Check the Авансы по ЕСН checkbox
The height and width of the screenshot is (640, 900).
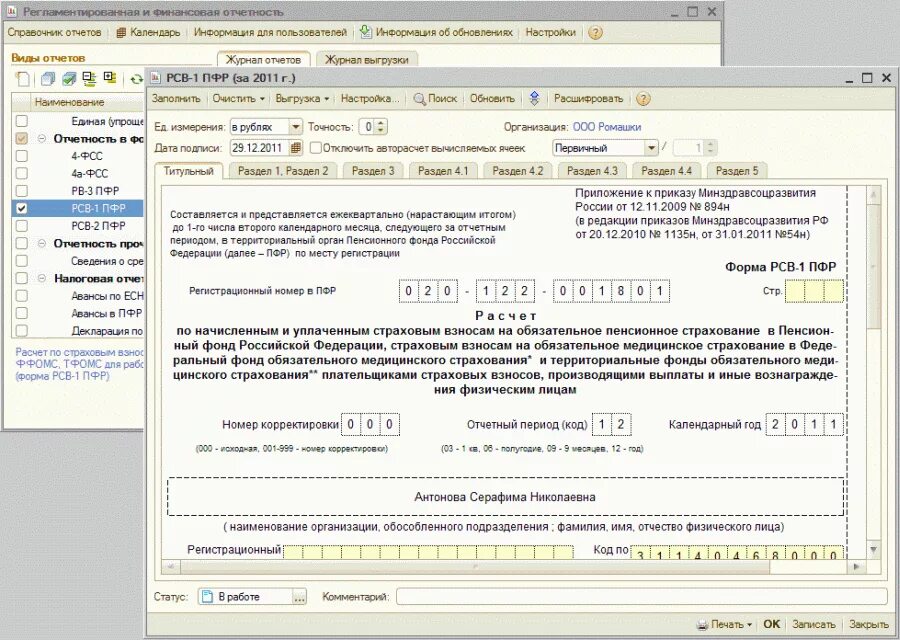pyautogui.click(x=21, y=296)
